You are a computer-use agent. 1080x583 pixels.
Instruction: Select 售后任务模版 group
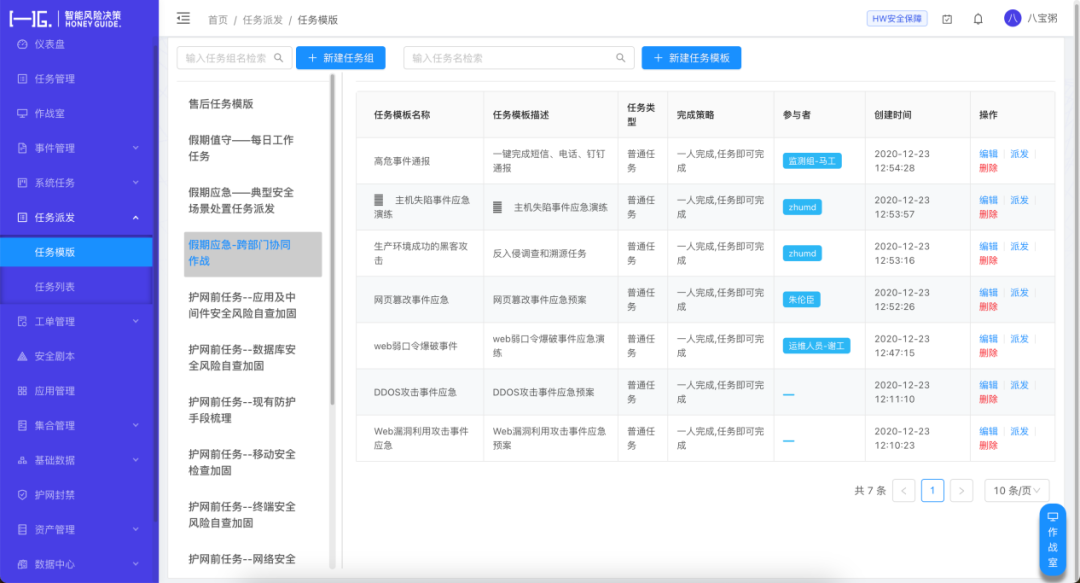(x=221, y=103)
